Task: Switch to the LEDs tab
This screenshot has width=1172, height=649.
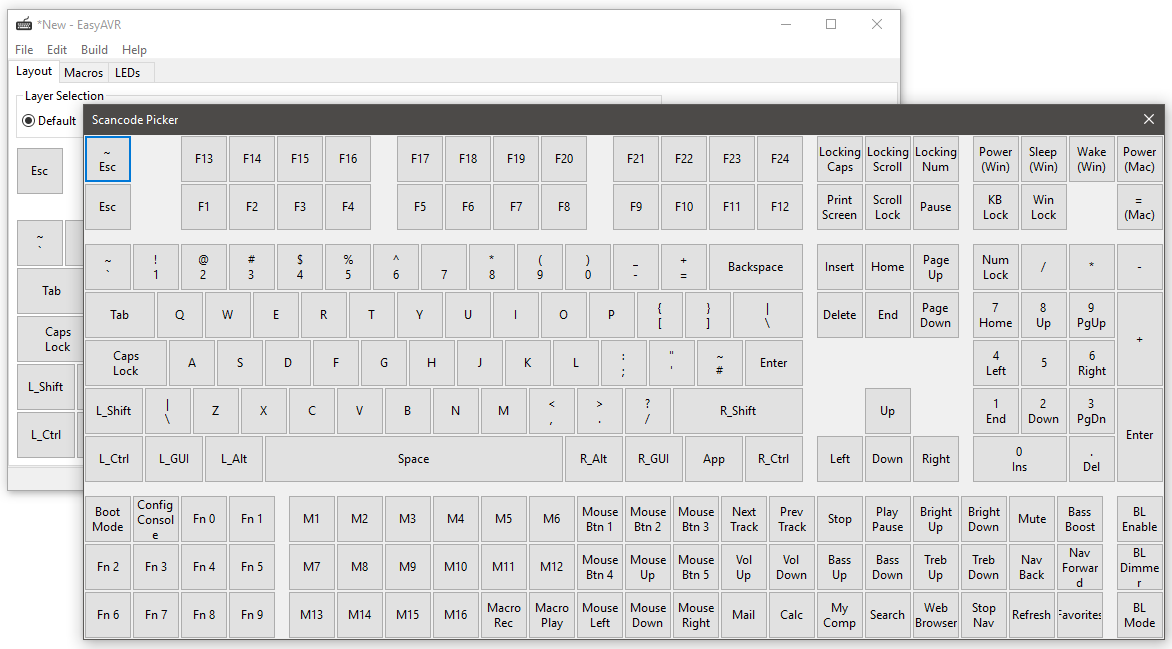Action: point(128,72)
